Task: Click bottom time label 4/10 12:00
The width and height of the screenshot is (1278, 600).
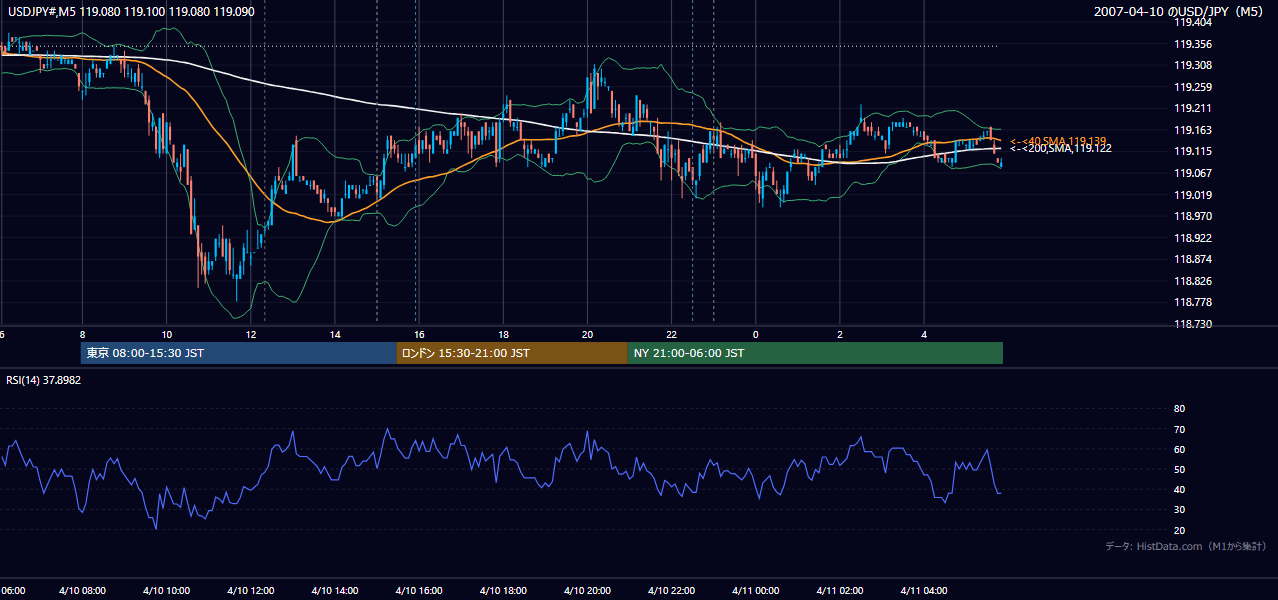Action: [249, 591]
